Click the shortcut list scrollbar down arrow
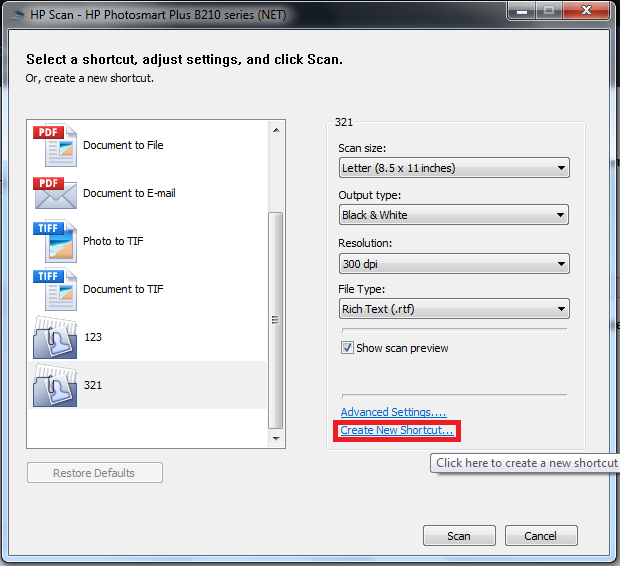 [x=276, y=438]
